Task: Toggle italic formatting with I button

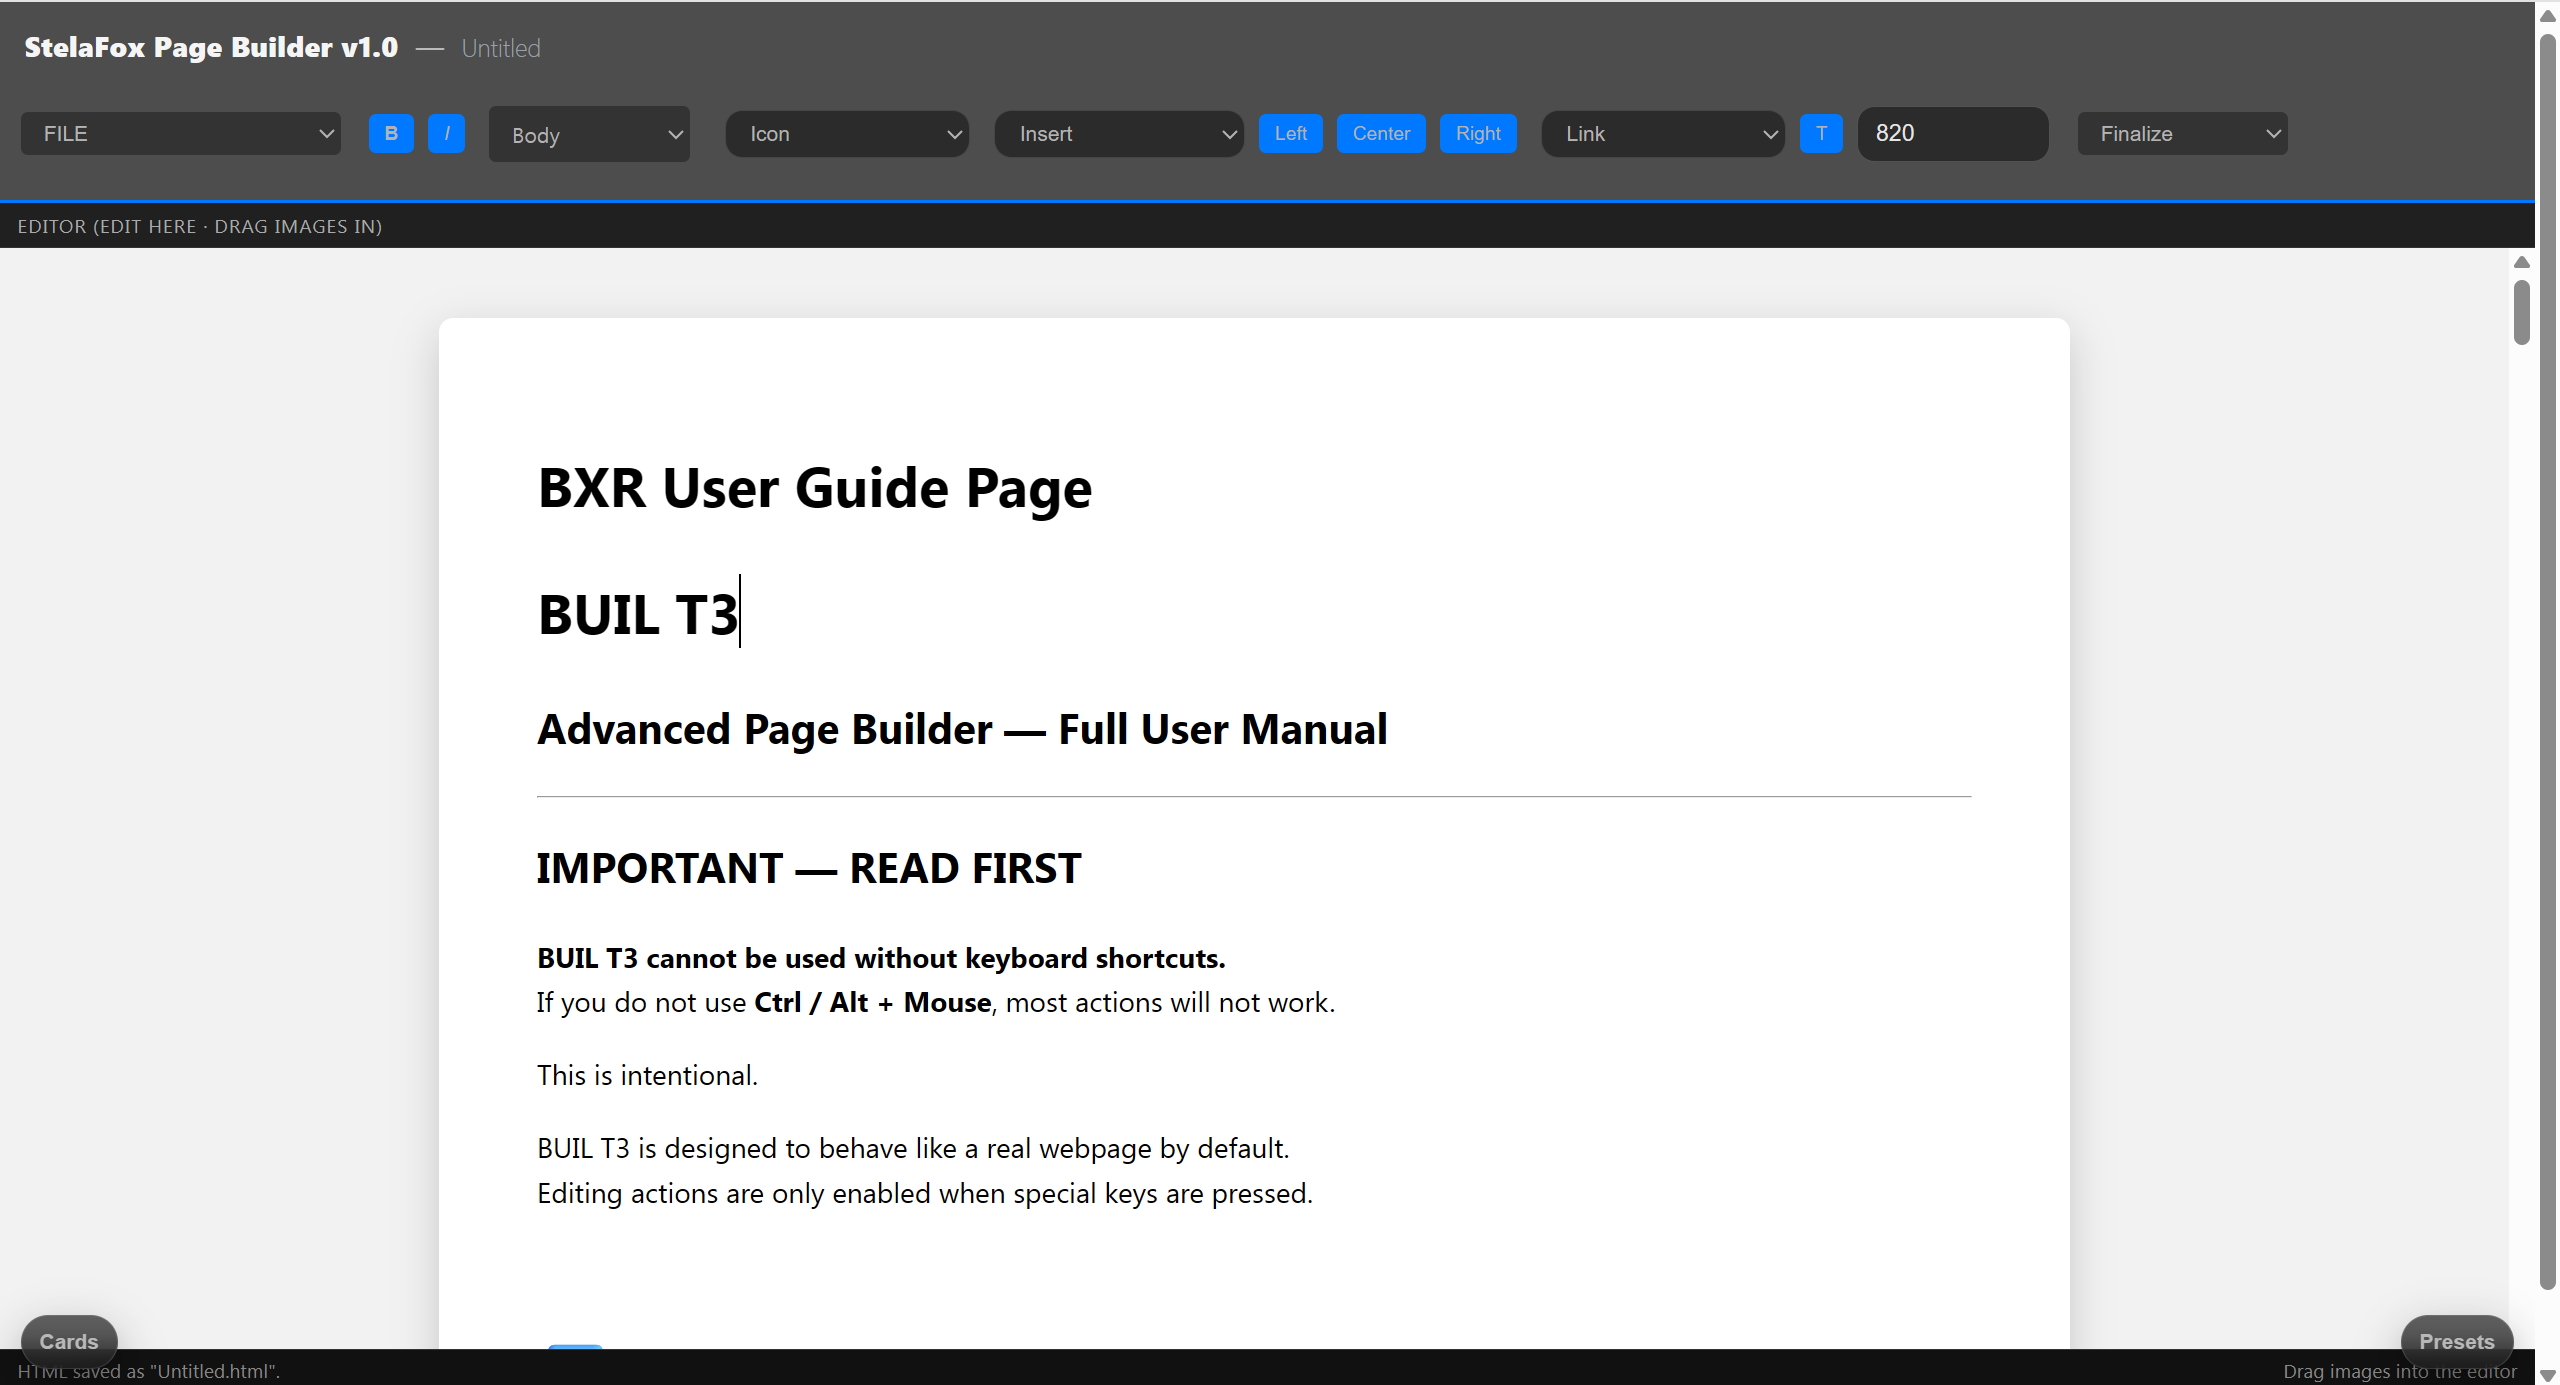Action: 446,133
